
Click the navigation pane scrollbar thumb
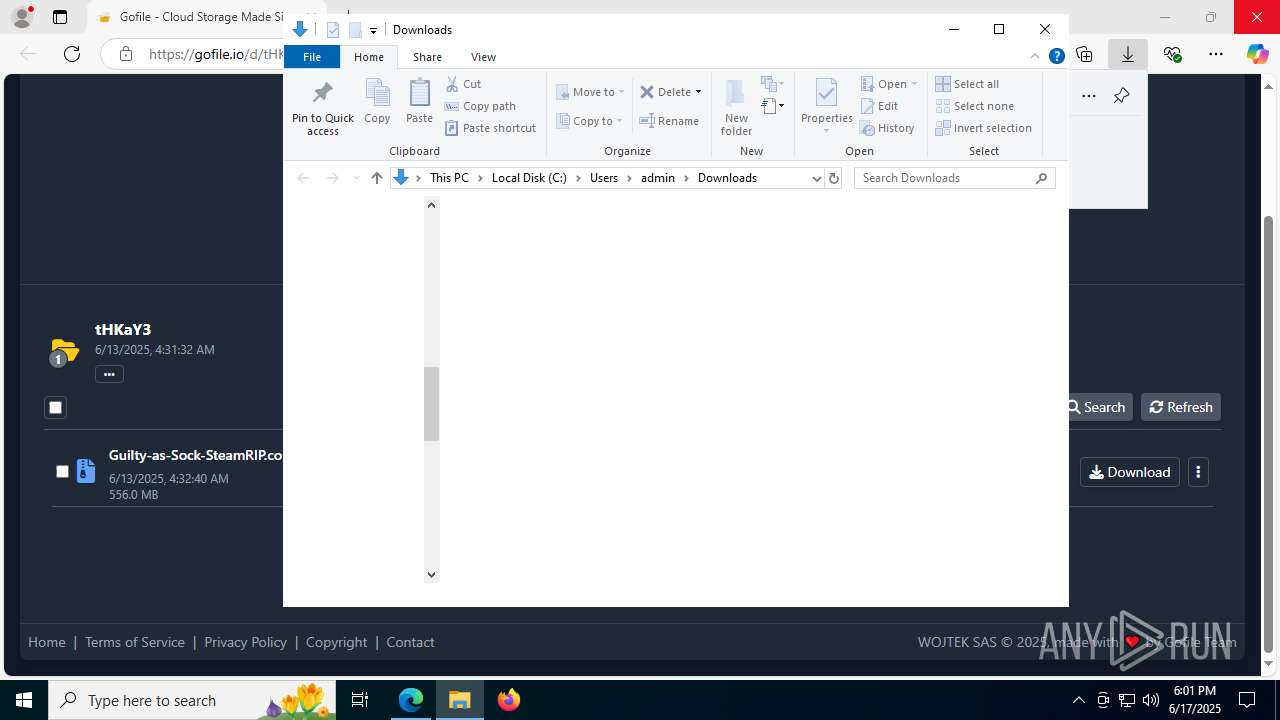(x=431, y=404)
